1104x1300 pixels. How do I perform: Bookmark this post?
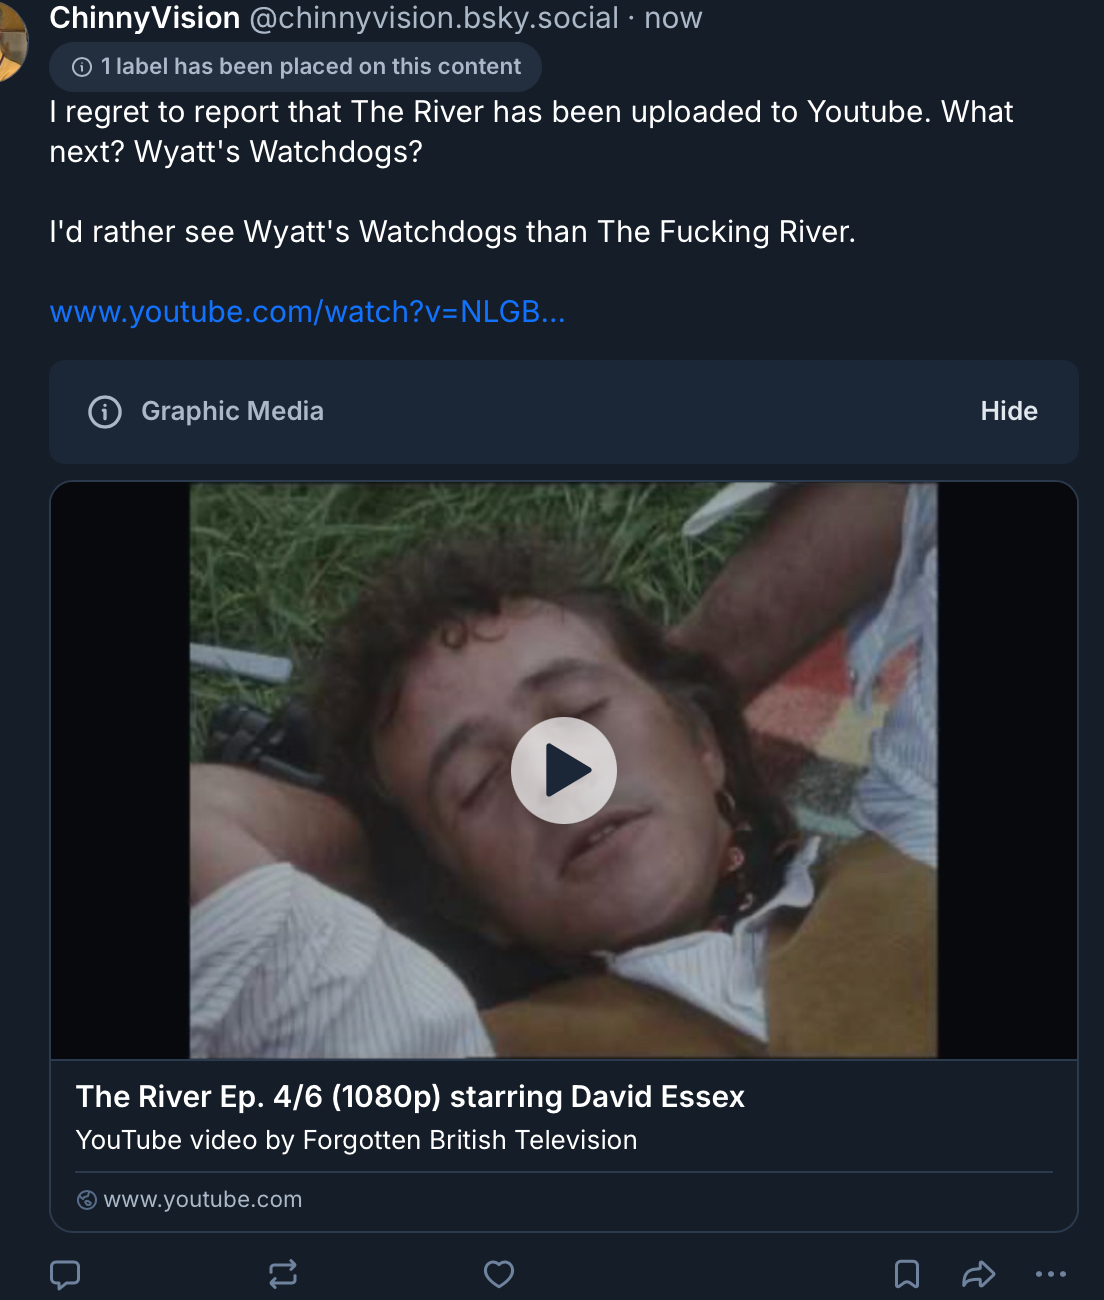[x=907, y=1274]
